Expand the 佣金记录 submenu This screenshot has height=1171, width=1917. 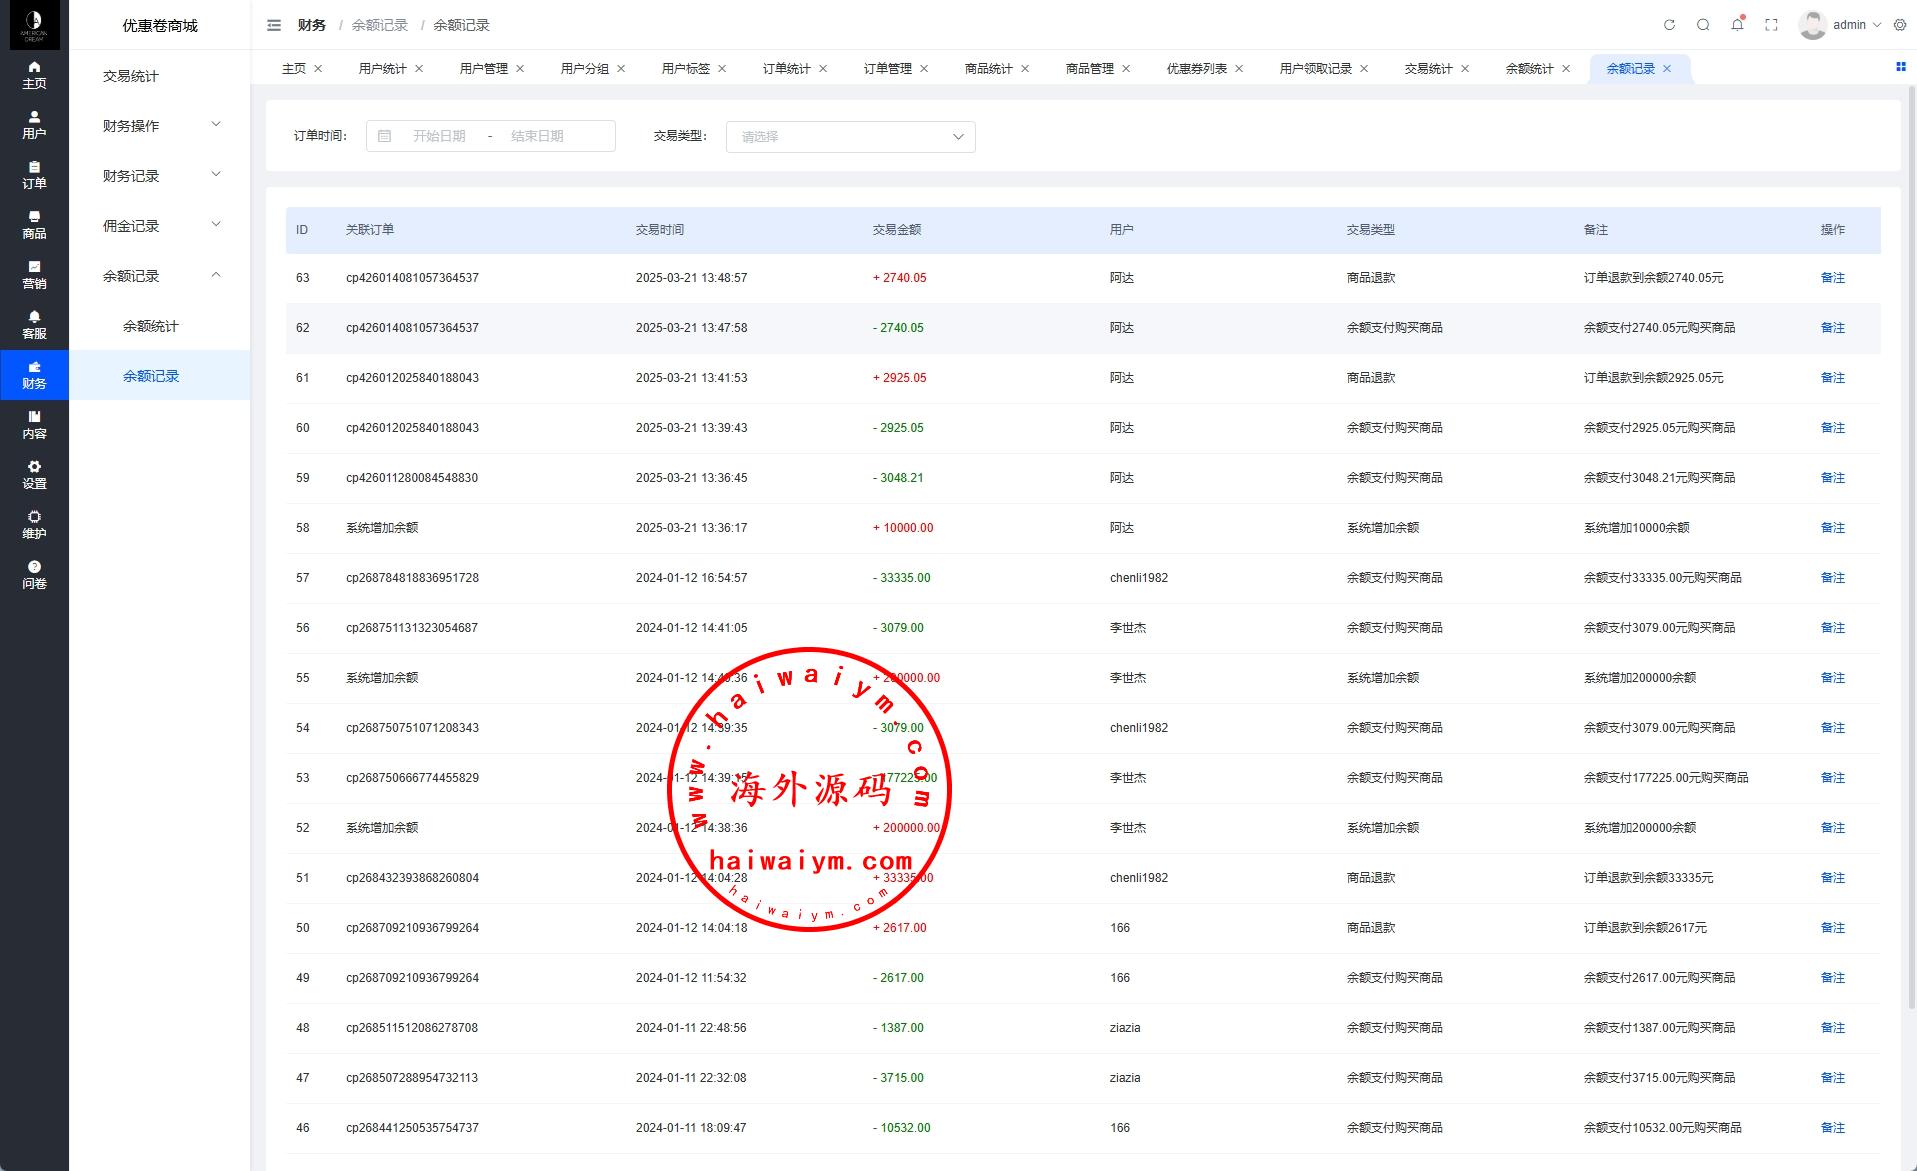pyautogui.click(x=160, y=226)
